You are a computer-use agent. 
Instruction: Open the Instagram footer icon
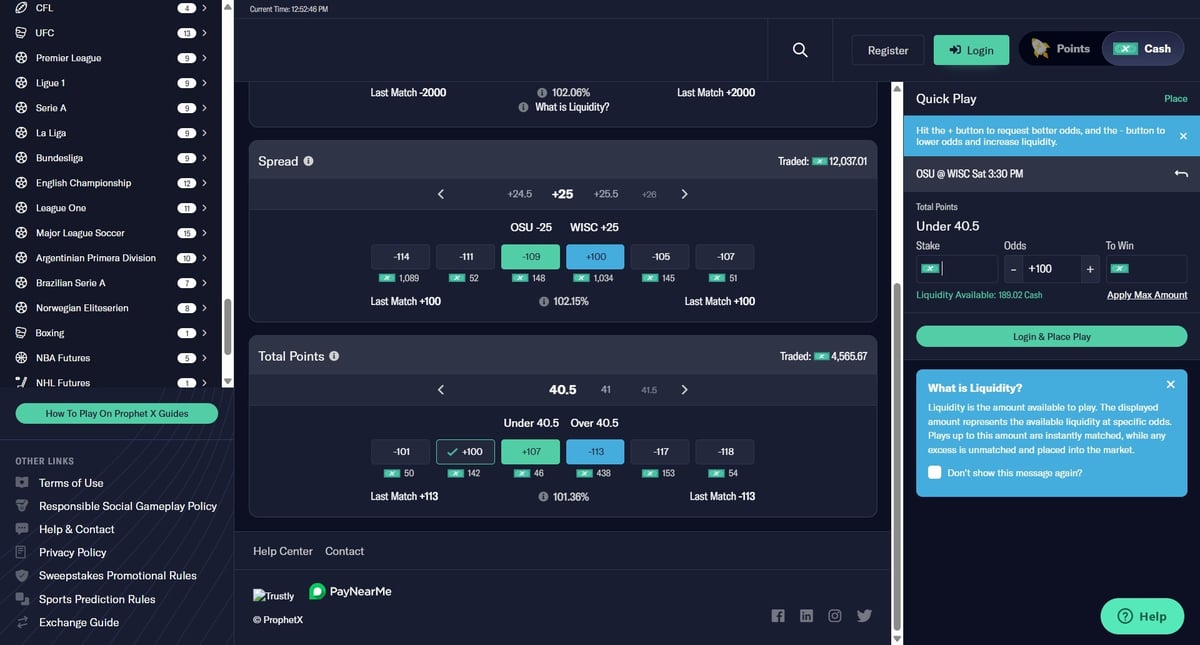[834, 616]
